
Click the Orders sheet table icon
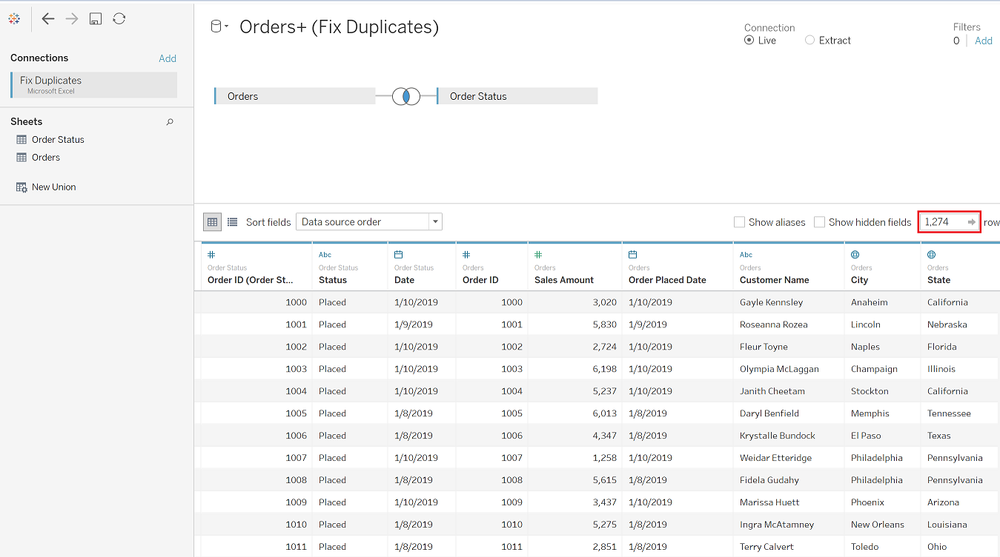[x=22, y=158]
